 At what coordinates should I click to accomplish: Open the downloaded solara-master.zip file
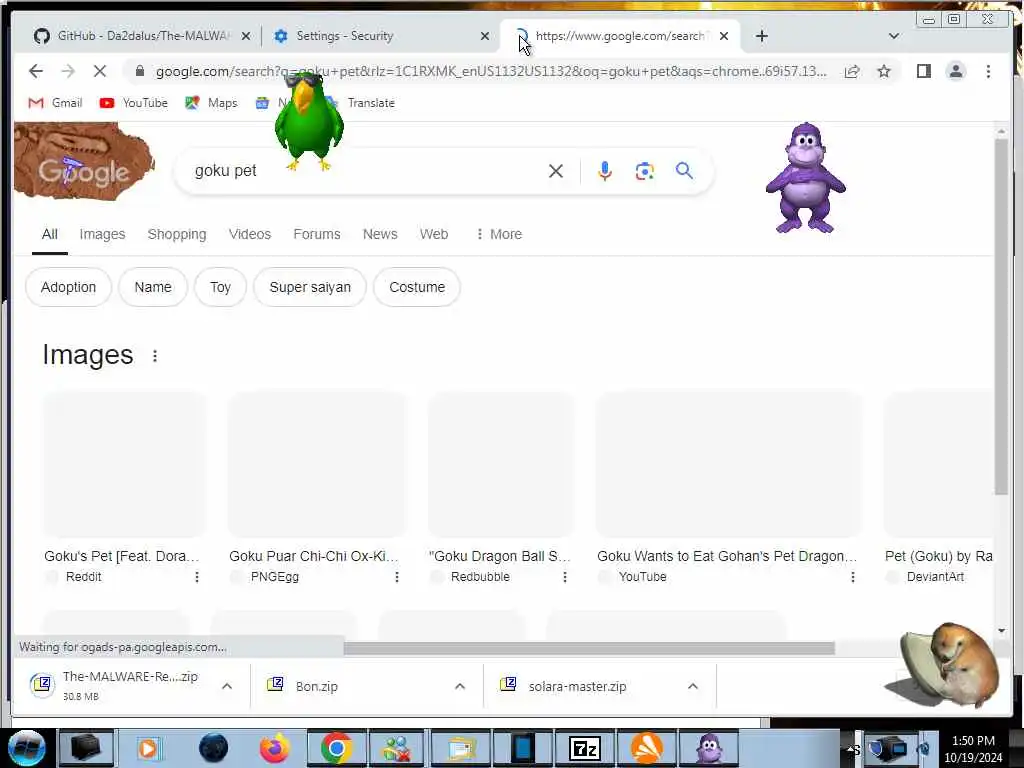577,686
